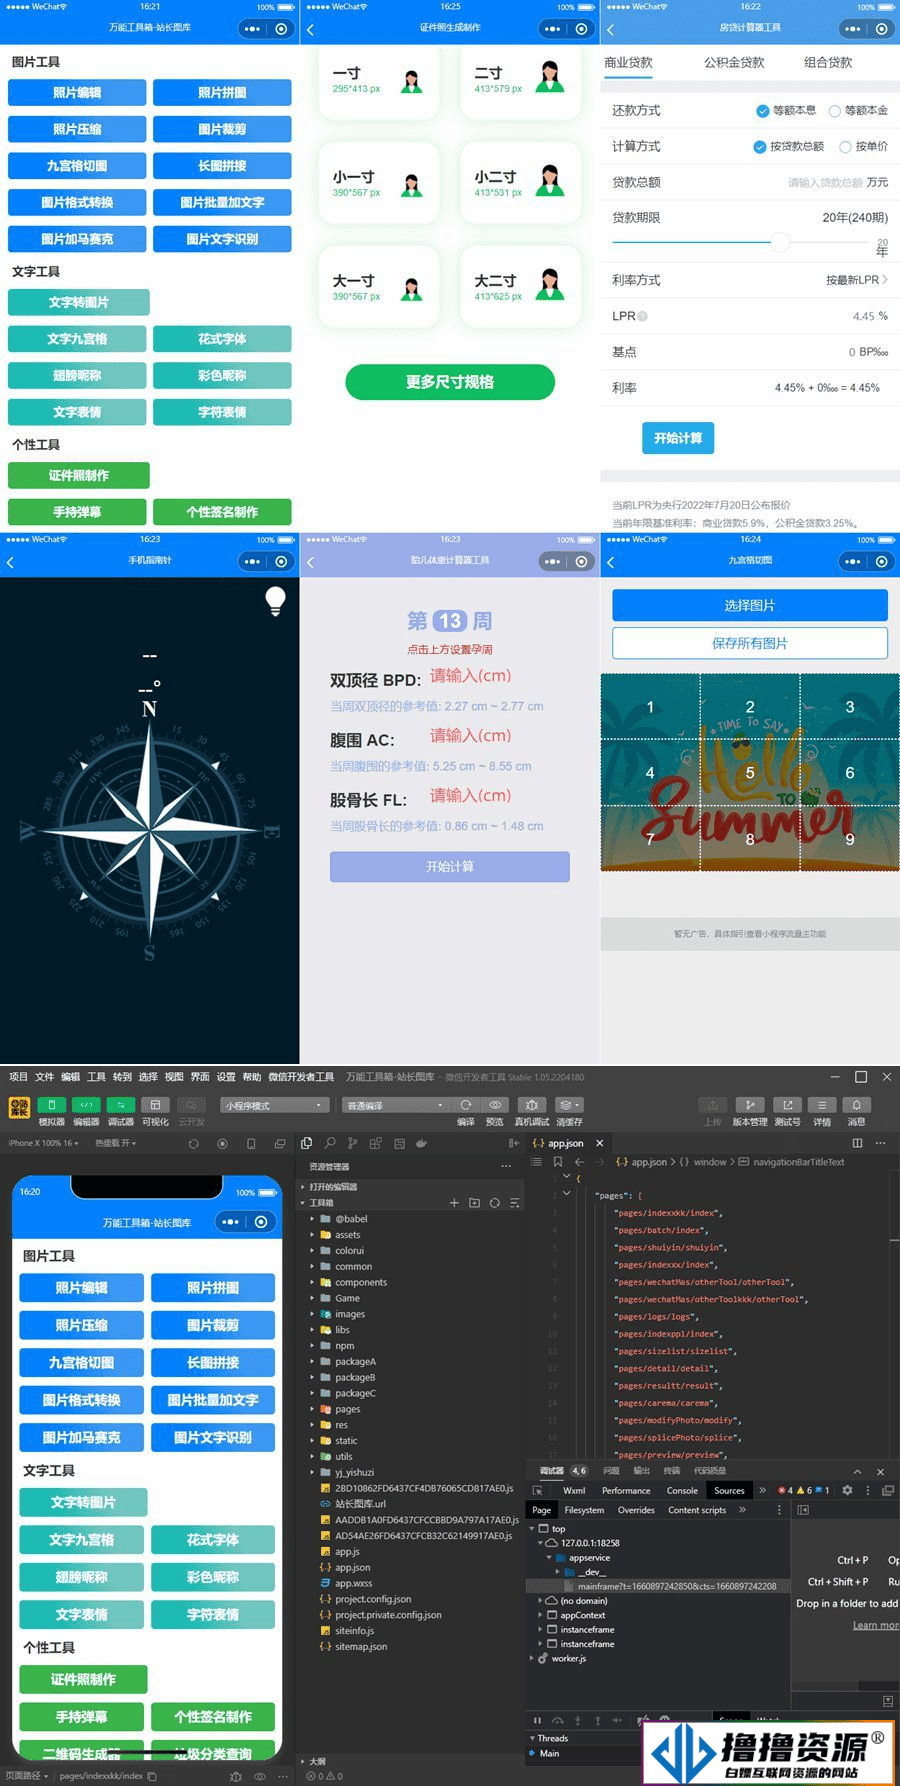Open the 工具 menu
Screen dimensions: 900x1786
96,1077
